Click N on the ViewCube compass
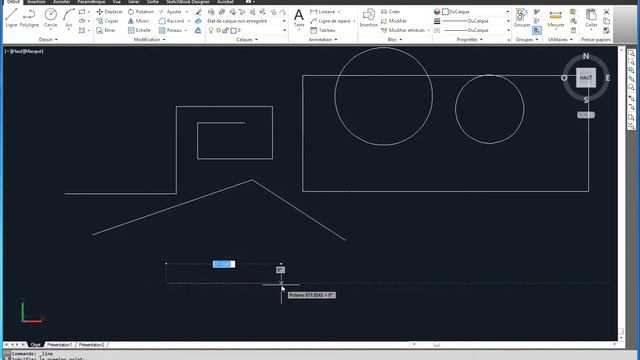 pyautogui.click(x=586, y=56)
